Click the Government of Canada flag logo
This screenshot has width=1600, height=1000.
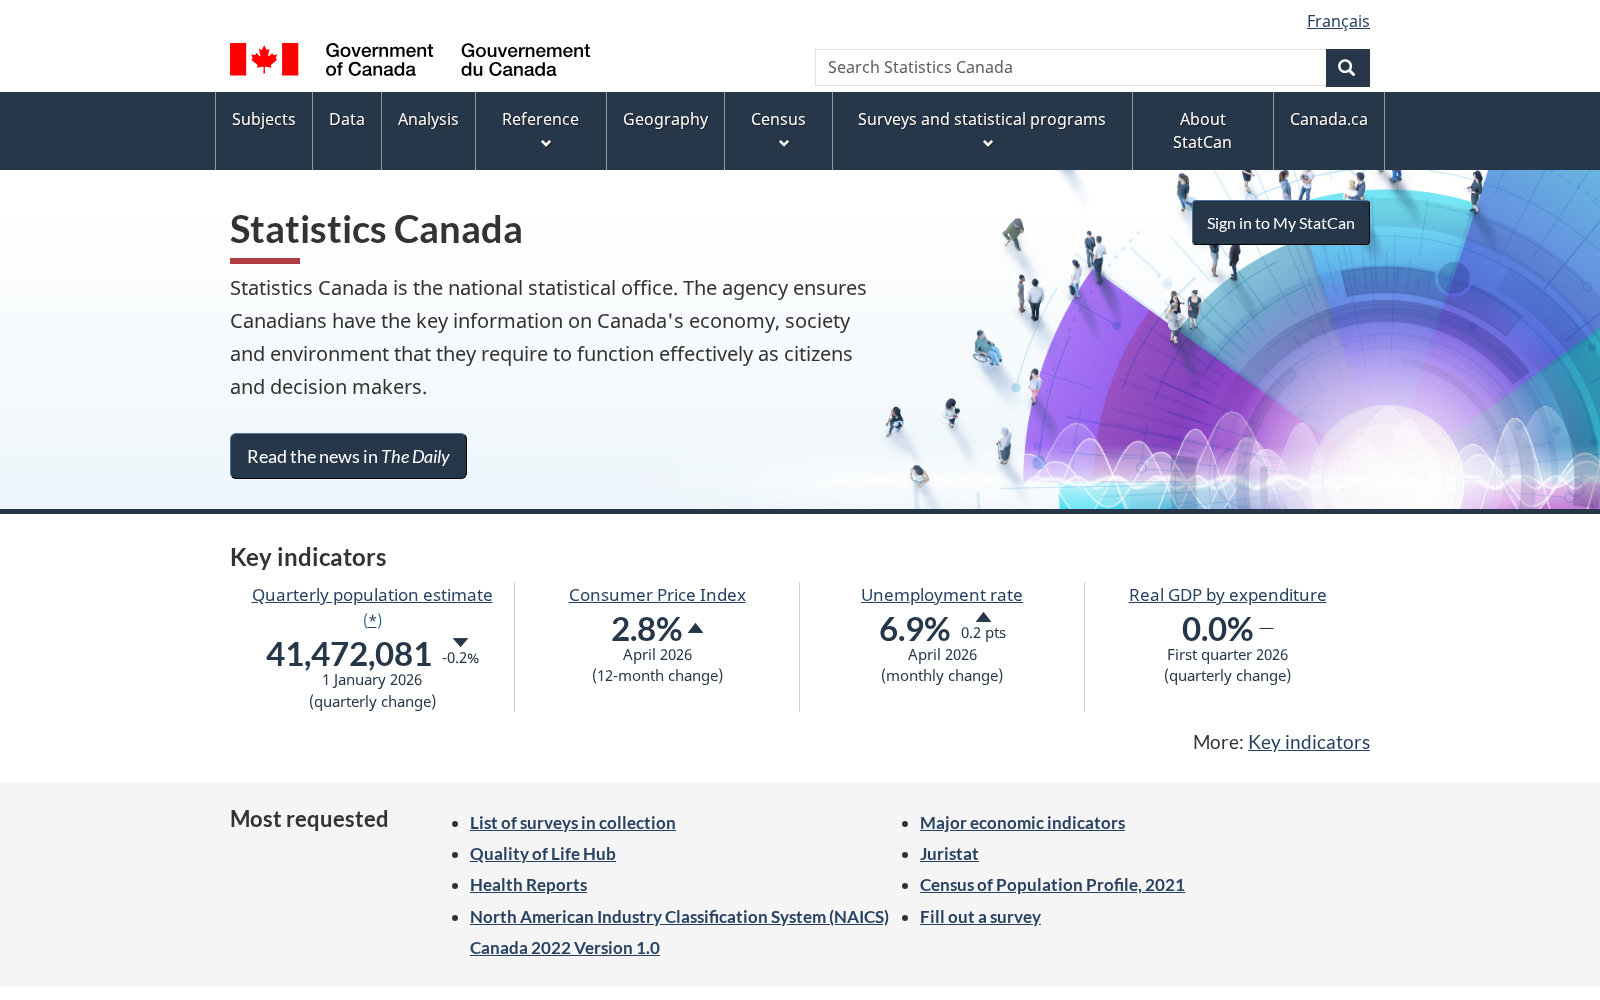coord(410,60)
